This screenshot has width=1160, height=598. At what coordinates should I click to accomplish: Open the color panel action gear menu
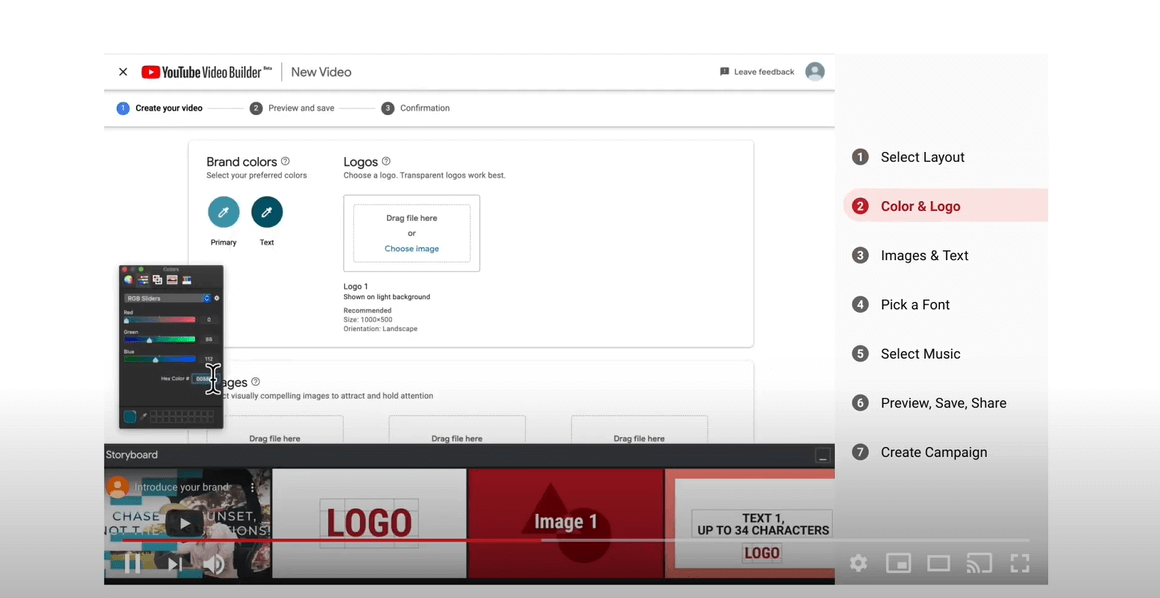(217, 298)
